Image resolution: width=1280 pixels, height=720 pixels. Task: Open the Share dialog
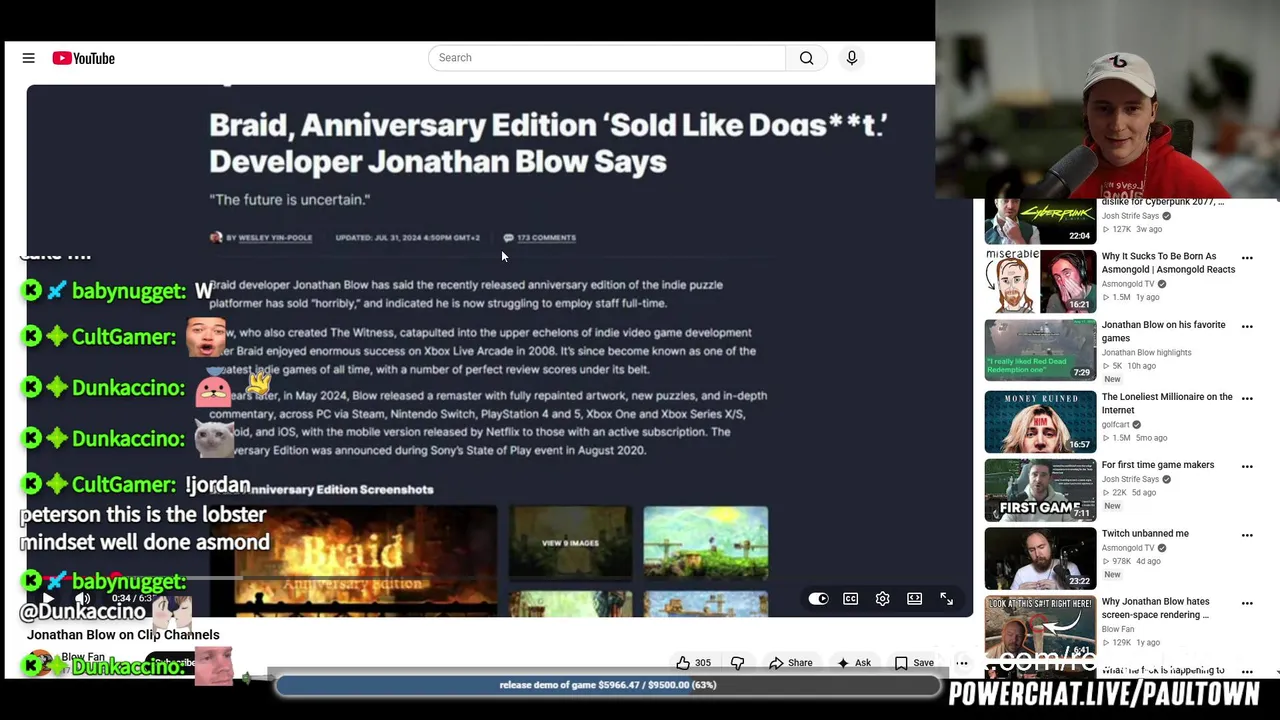[x=790, y=663]
